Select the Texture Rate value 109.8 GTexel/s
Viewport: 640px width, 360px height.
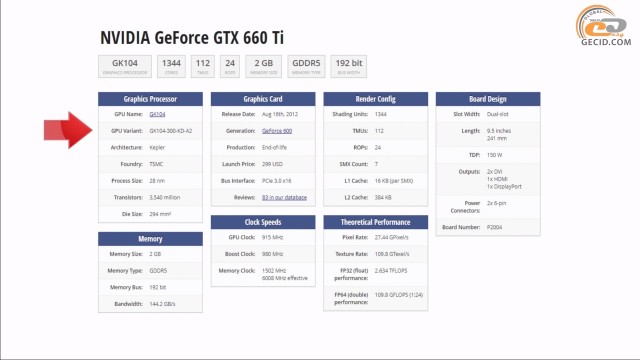(392, 254)
